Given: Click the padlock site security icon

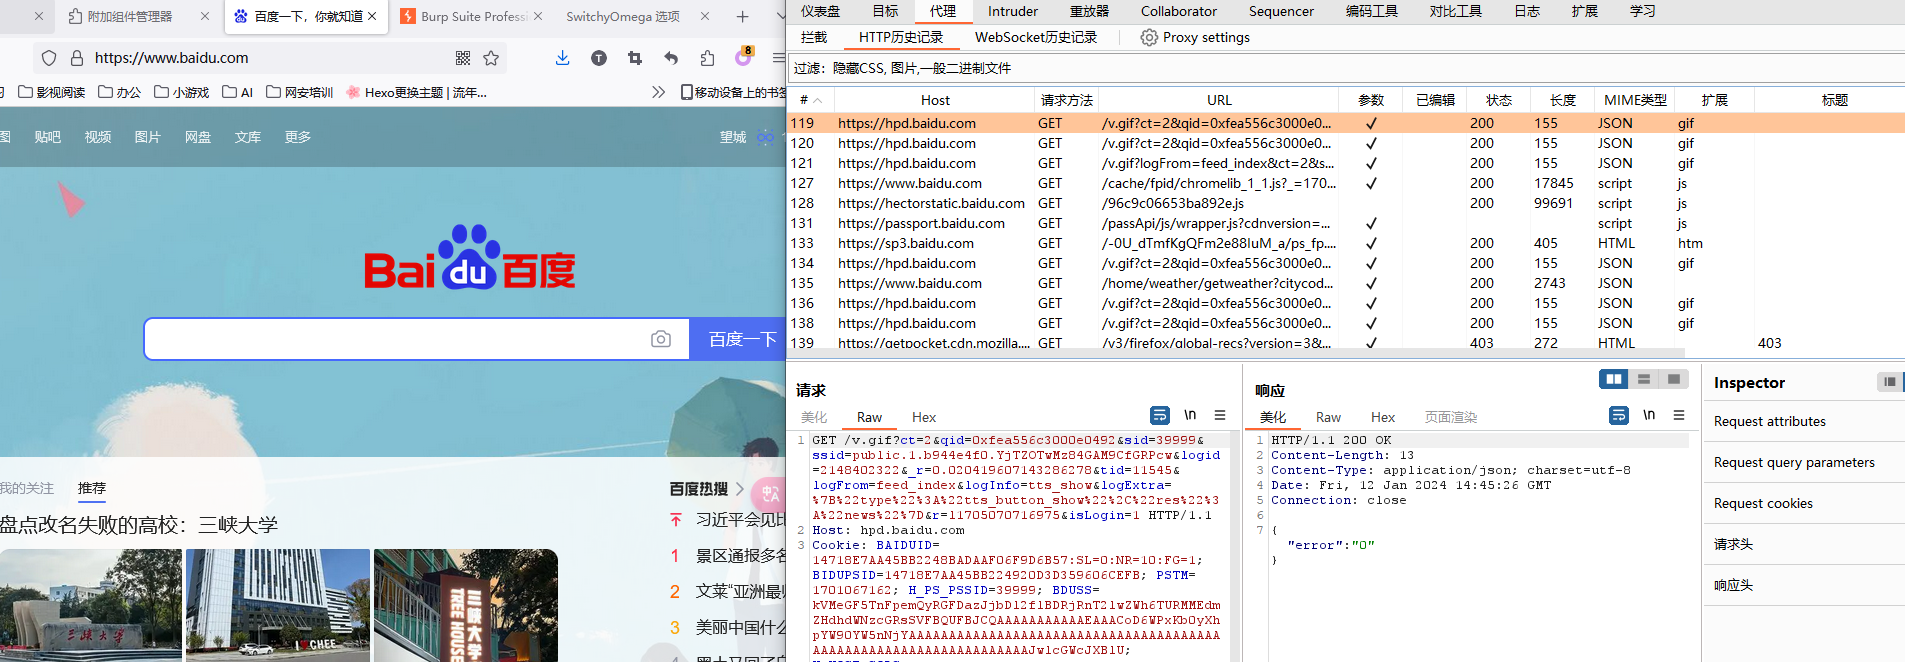Looking at the screenshot, I should click(x=76, y=58).
